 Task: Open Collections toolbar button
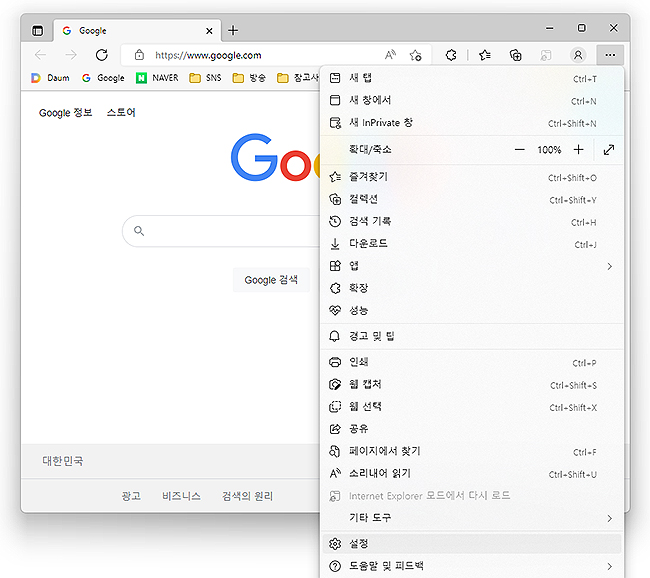pyautogui.click(x=515, y=55)
